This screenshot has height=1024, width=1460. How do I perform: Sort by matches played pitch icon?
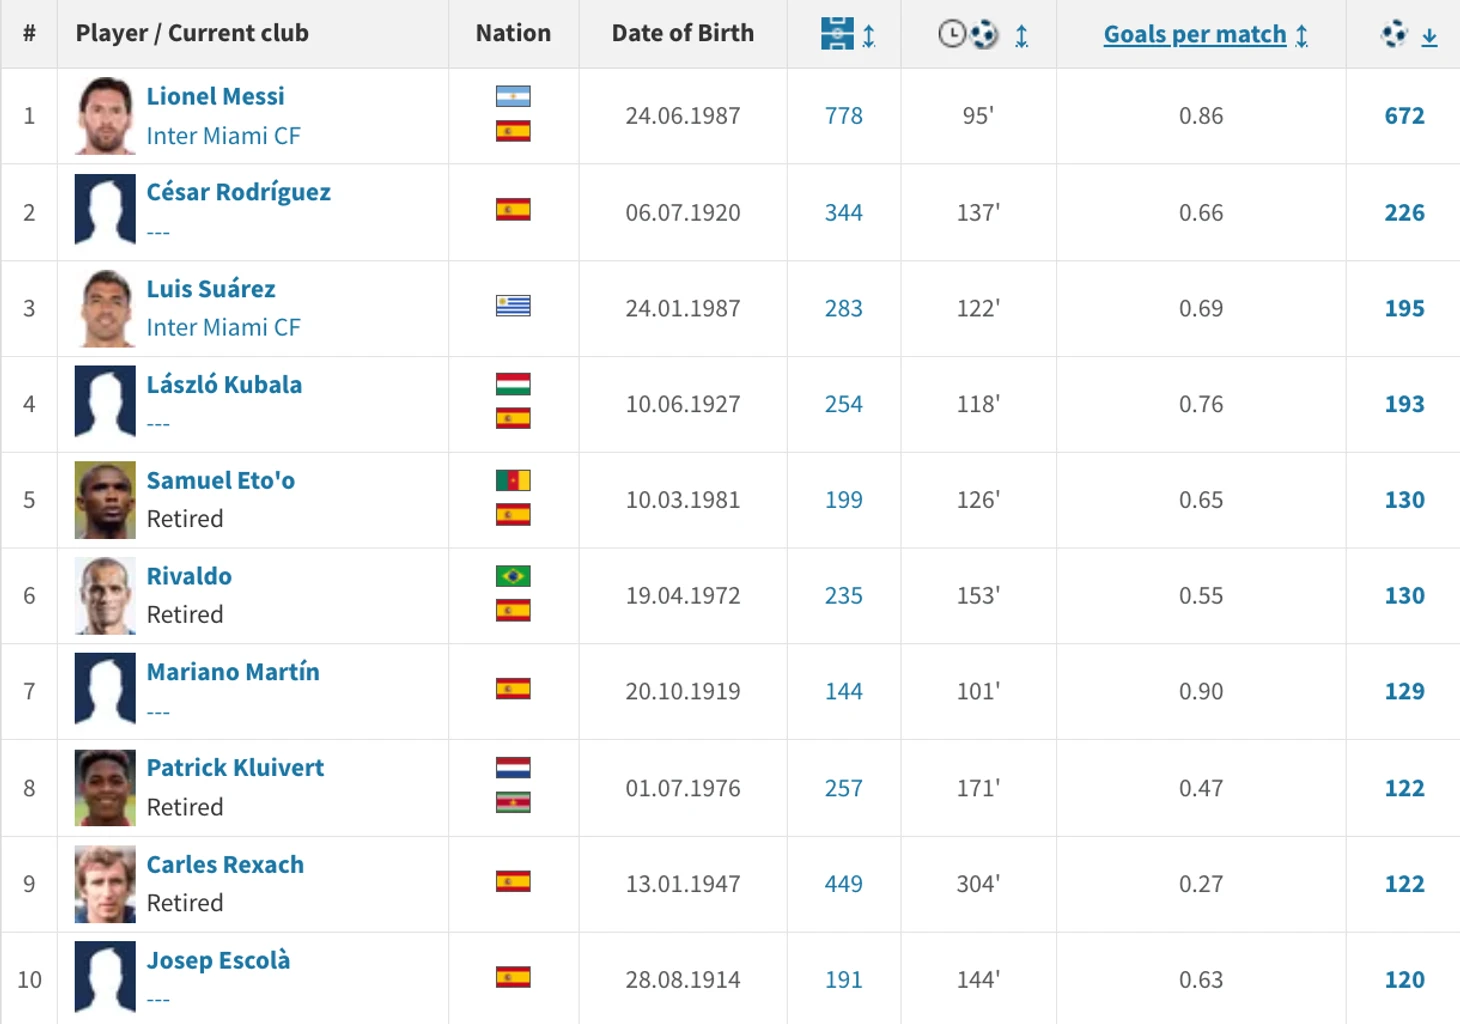point(837,33)
